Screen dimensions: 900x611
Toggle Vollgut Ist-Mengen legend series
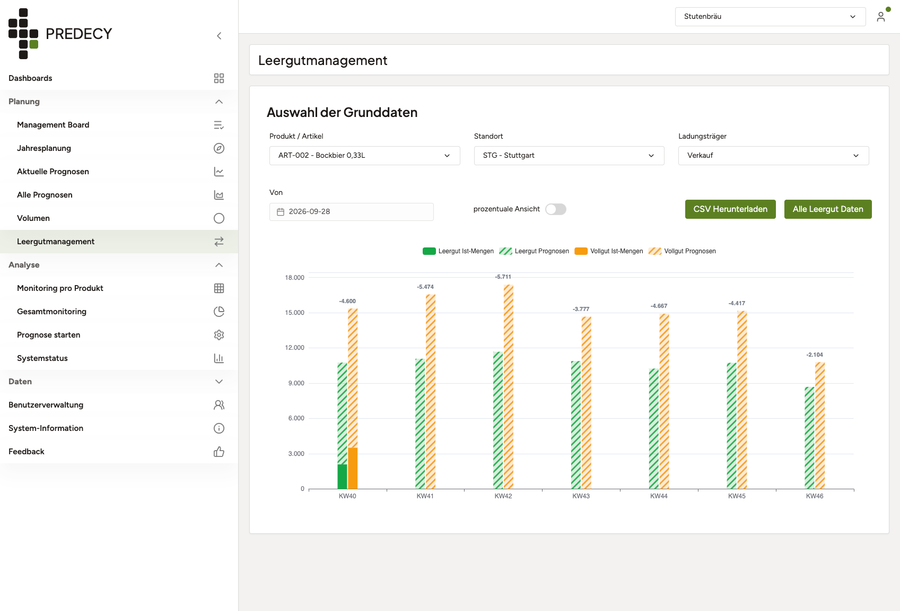(x=609, y=251)
